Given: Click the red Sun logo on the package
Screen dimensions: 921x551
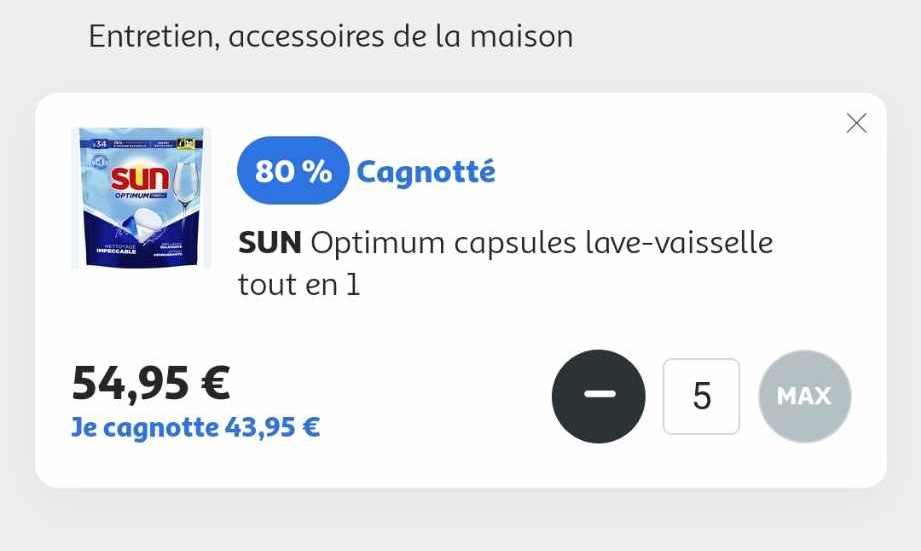Looking at the screenshot, I should click(140, 178).
